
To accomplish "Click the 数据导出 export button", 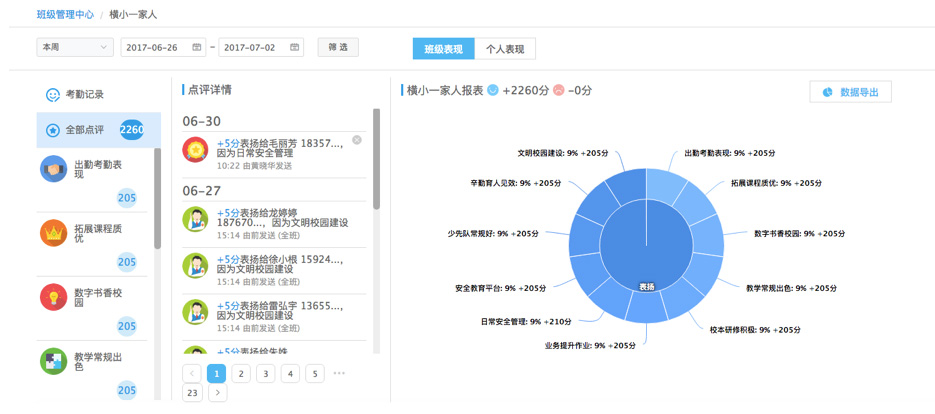I will (x=850, y=92).
